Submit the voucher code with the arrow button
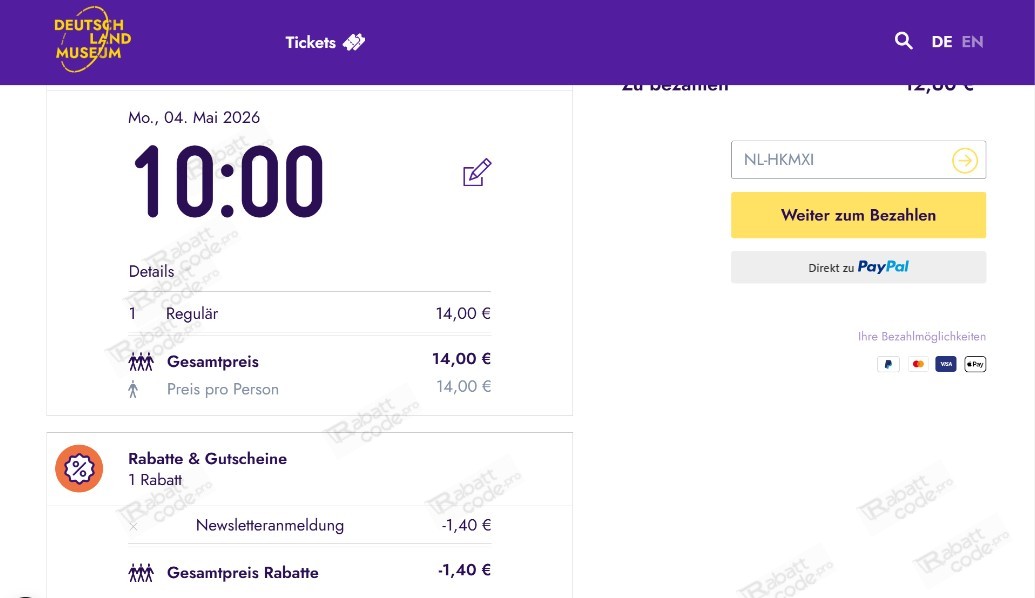This screenshot has height=598, width=1035. click(964, 160)
